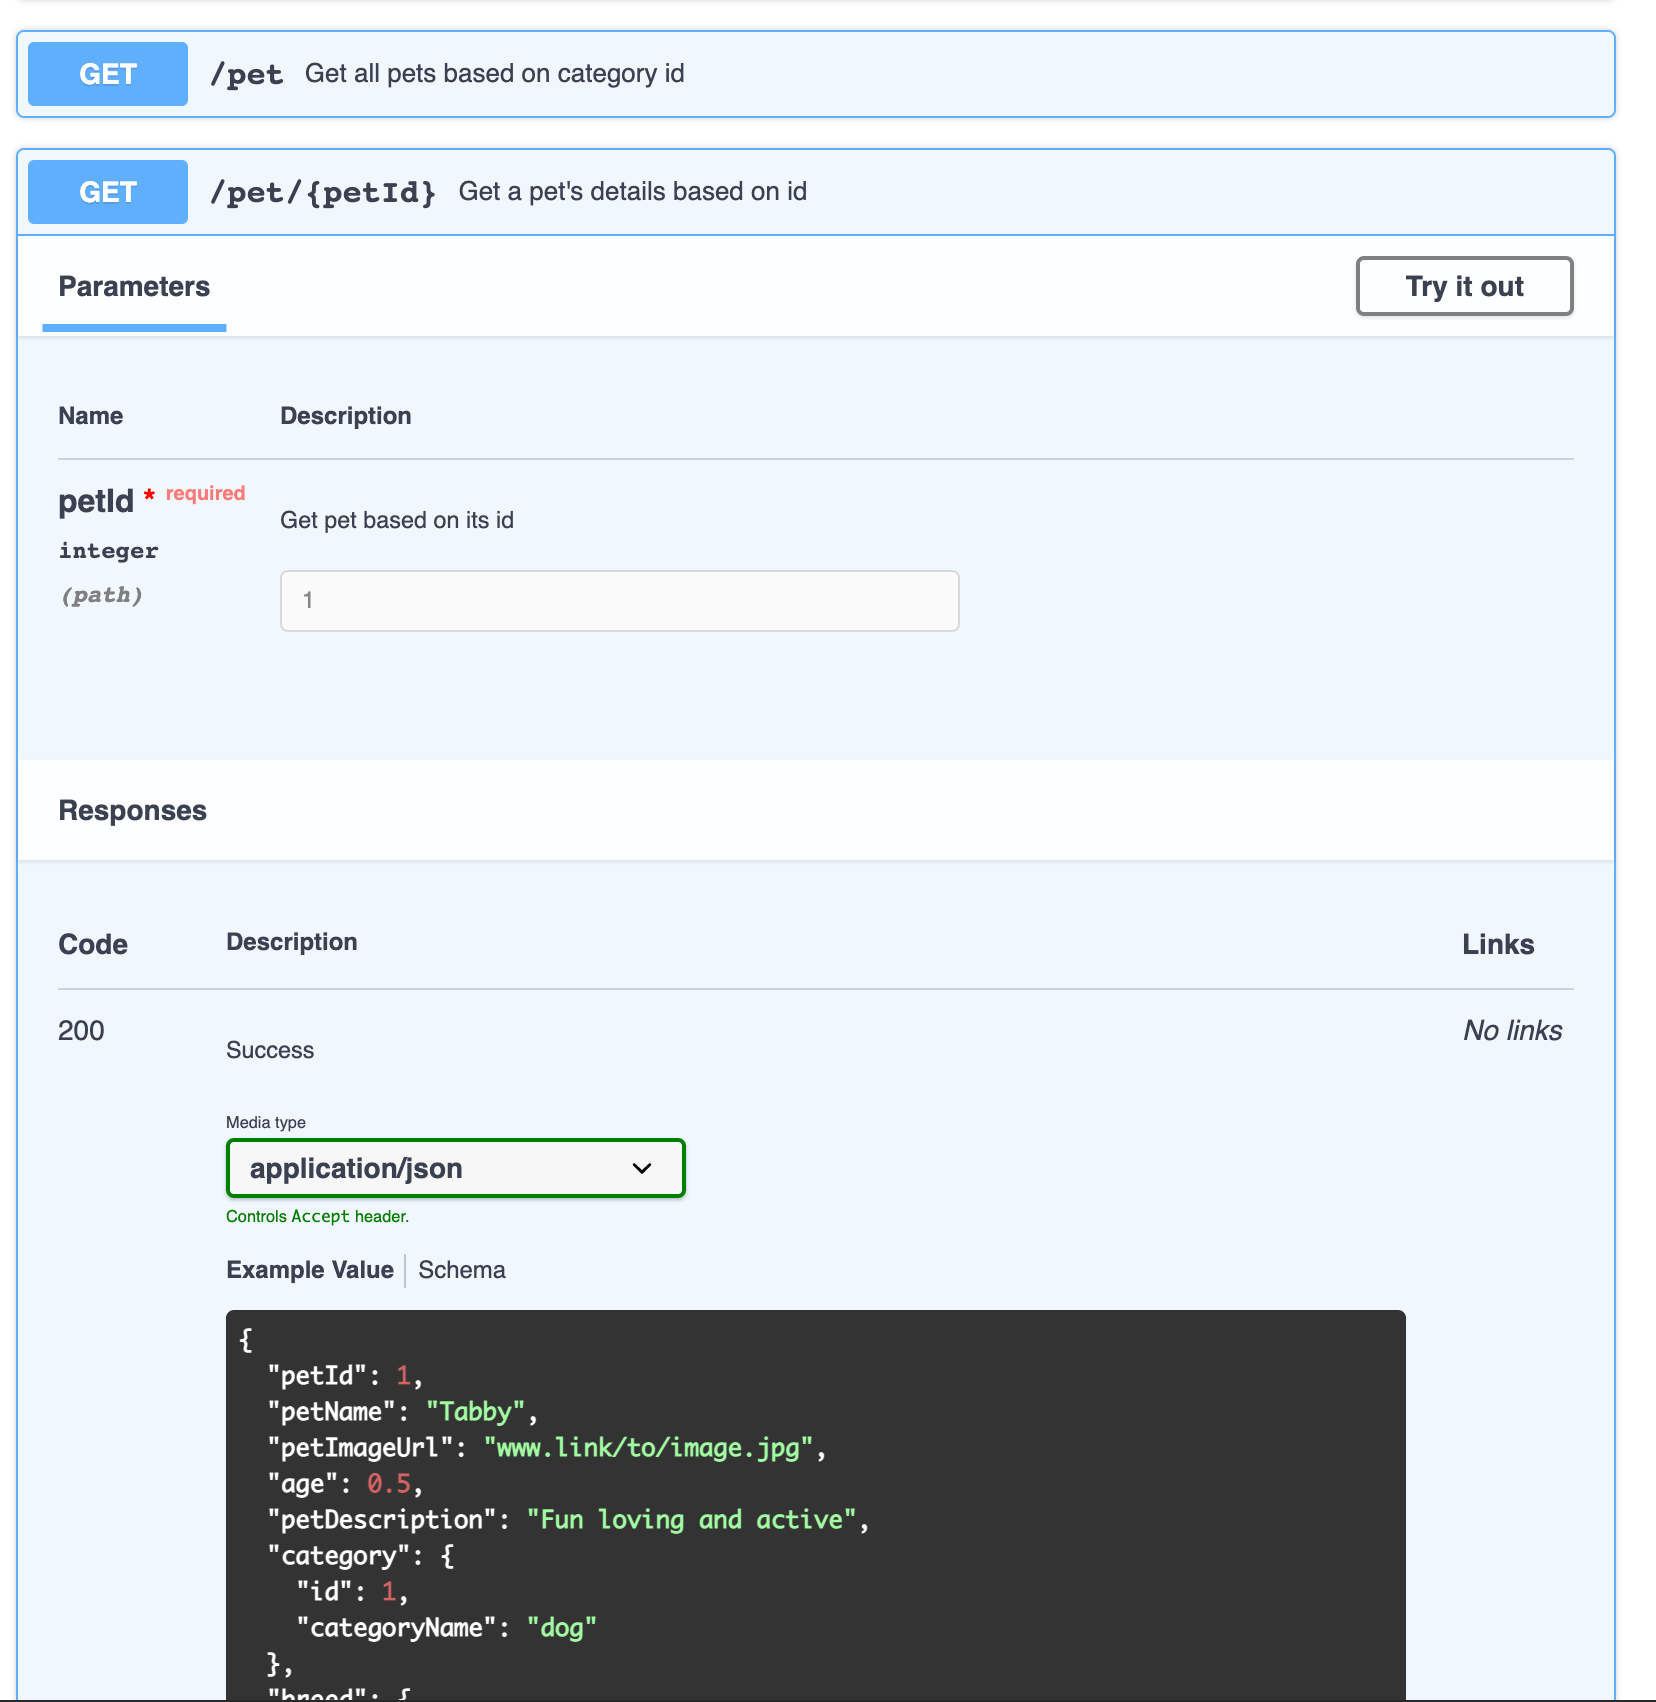Image resolution: width=1656 pixels, height=1702 pixels.
Task: Click the petId parameter name
Action: pos(95,501)
